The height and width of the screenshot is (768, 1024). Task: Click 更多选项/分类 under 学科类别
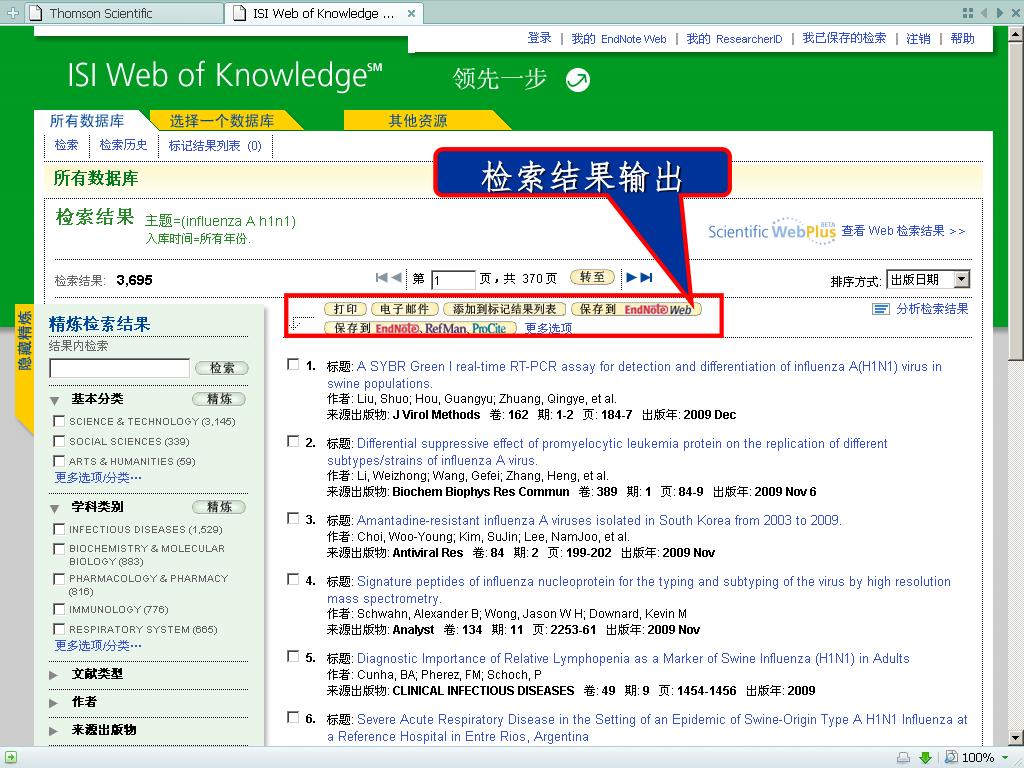click(x=98, y=646)
